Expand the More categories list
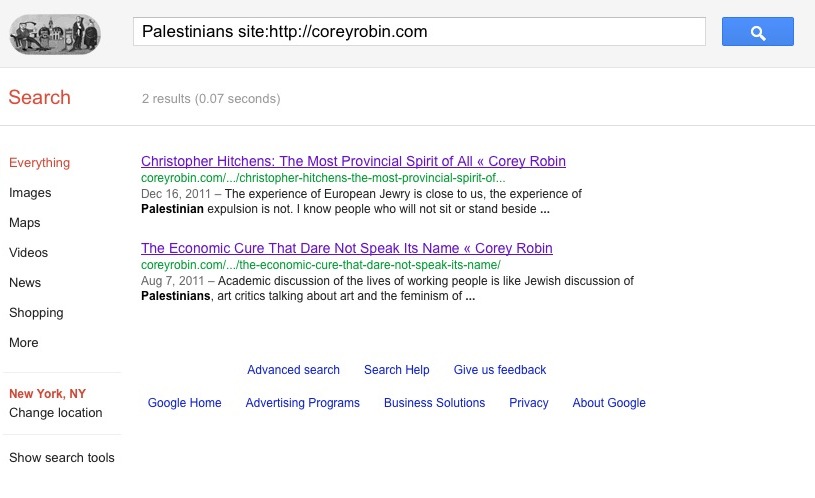The height and width of the screenshot is (498, 815). (23, 343)
